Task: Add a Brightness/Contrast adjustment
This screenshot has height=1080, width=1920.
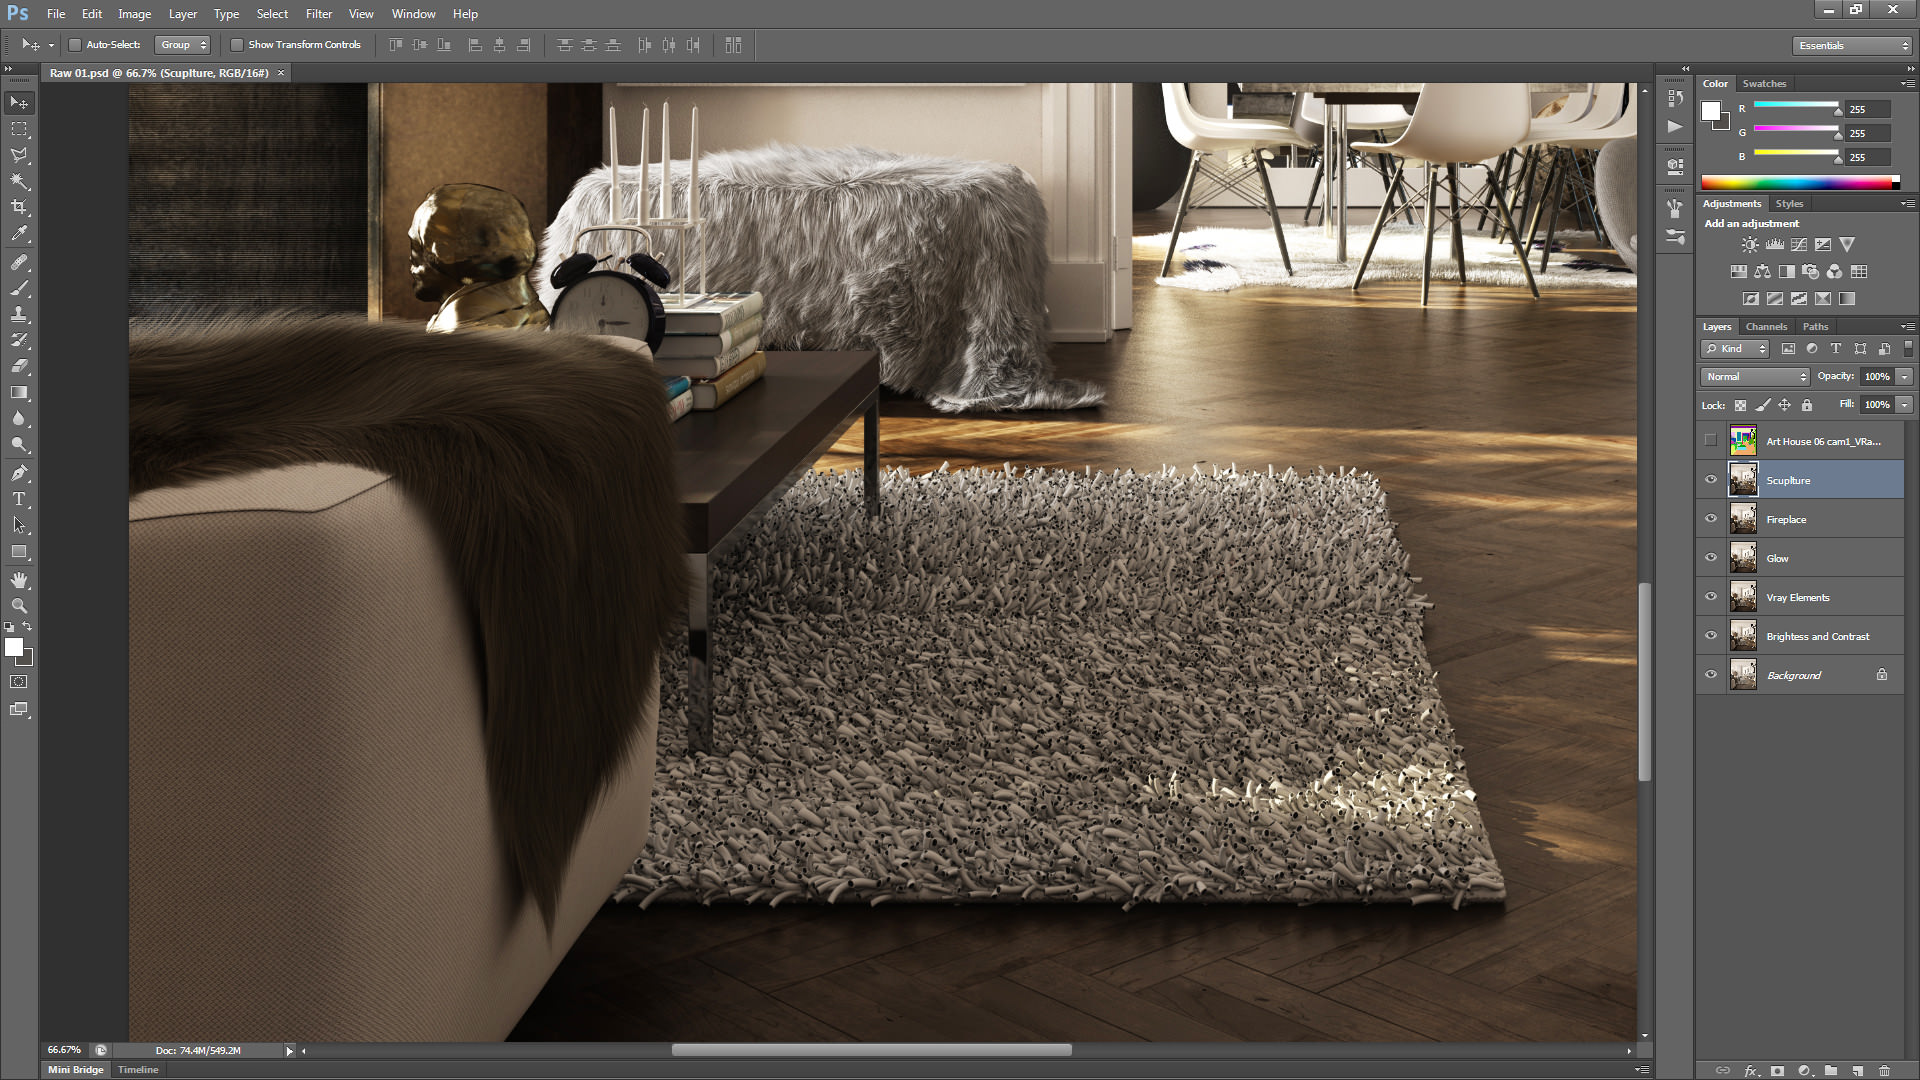Action: coord(1749,245)
